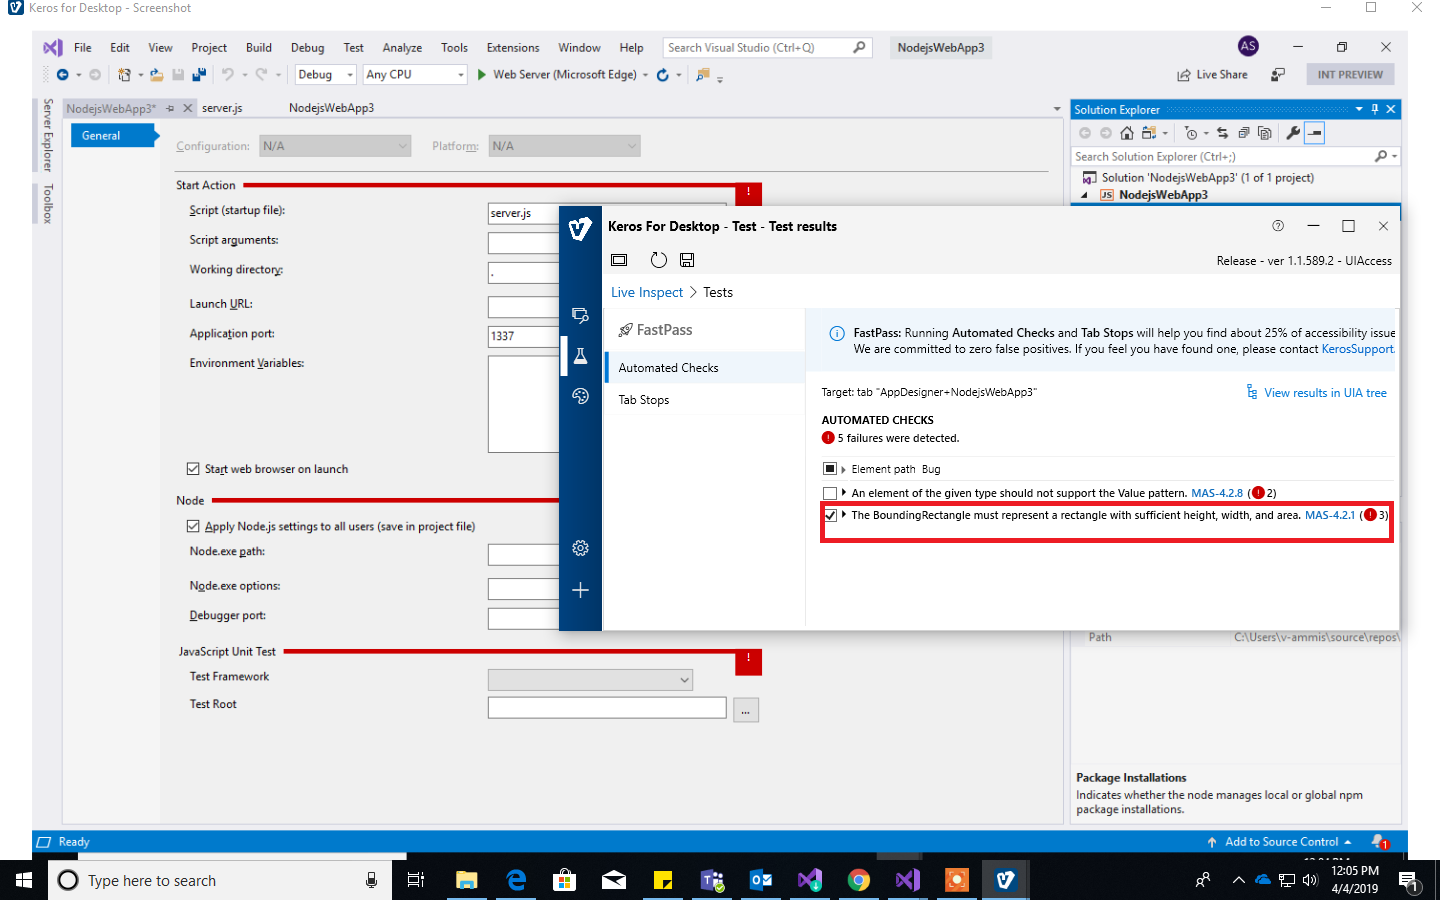Click the Test Root browse button
This screenshot has width=1440, height=900.
point(745,707)
